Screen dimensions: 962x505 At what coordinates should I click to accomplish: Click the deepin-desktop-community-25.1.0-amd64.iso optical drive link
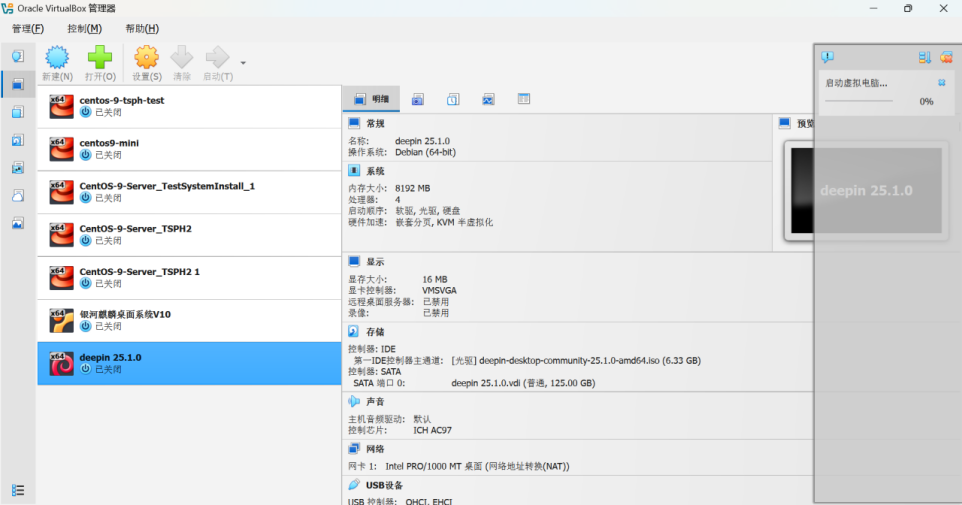tap(576, 361)
